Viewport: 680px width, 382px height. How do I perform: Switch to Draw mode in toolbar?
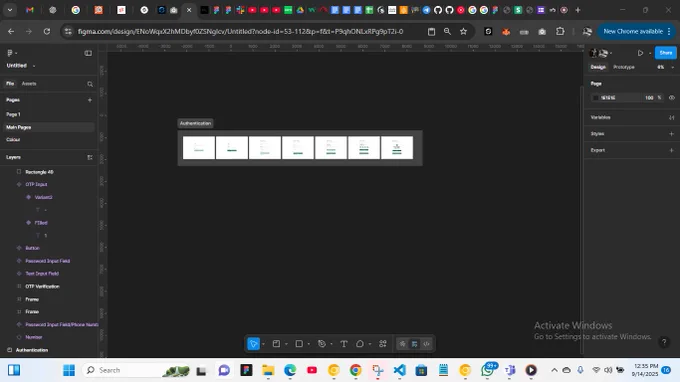point(402,344)
